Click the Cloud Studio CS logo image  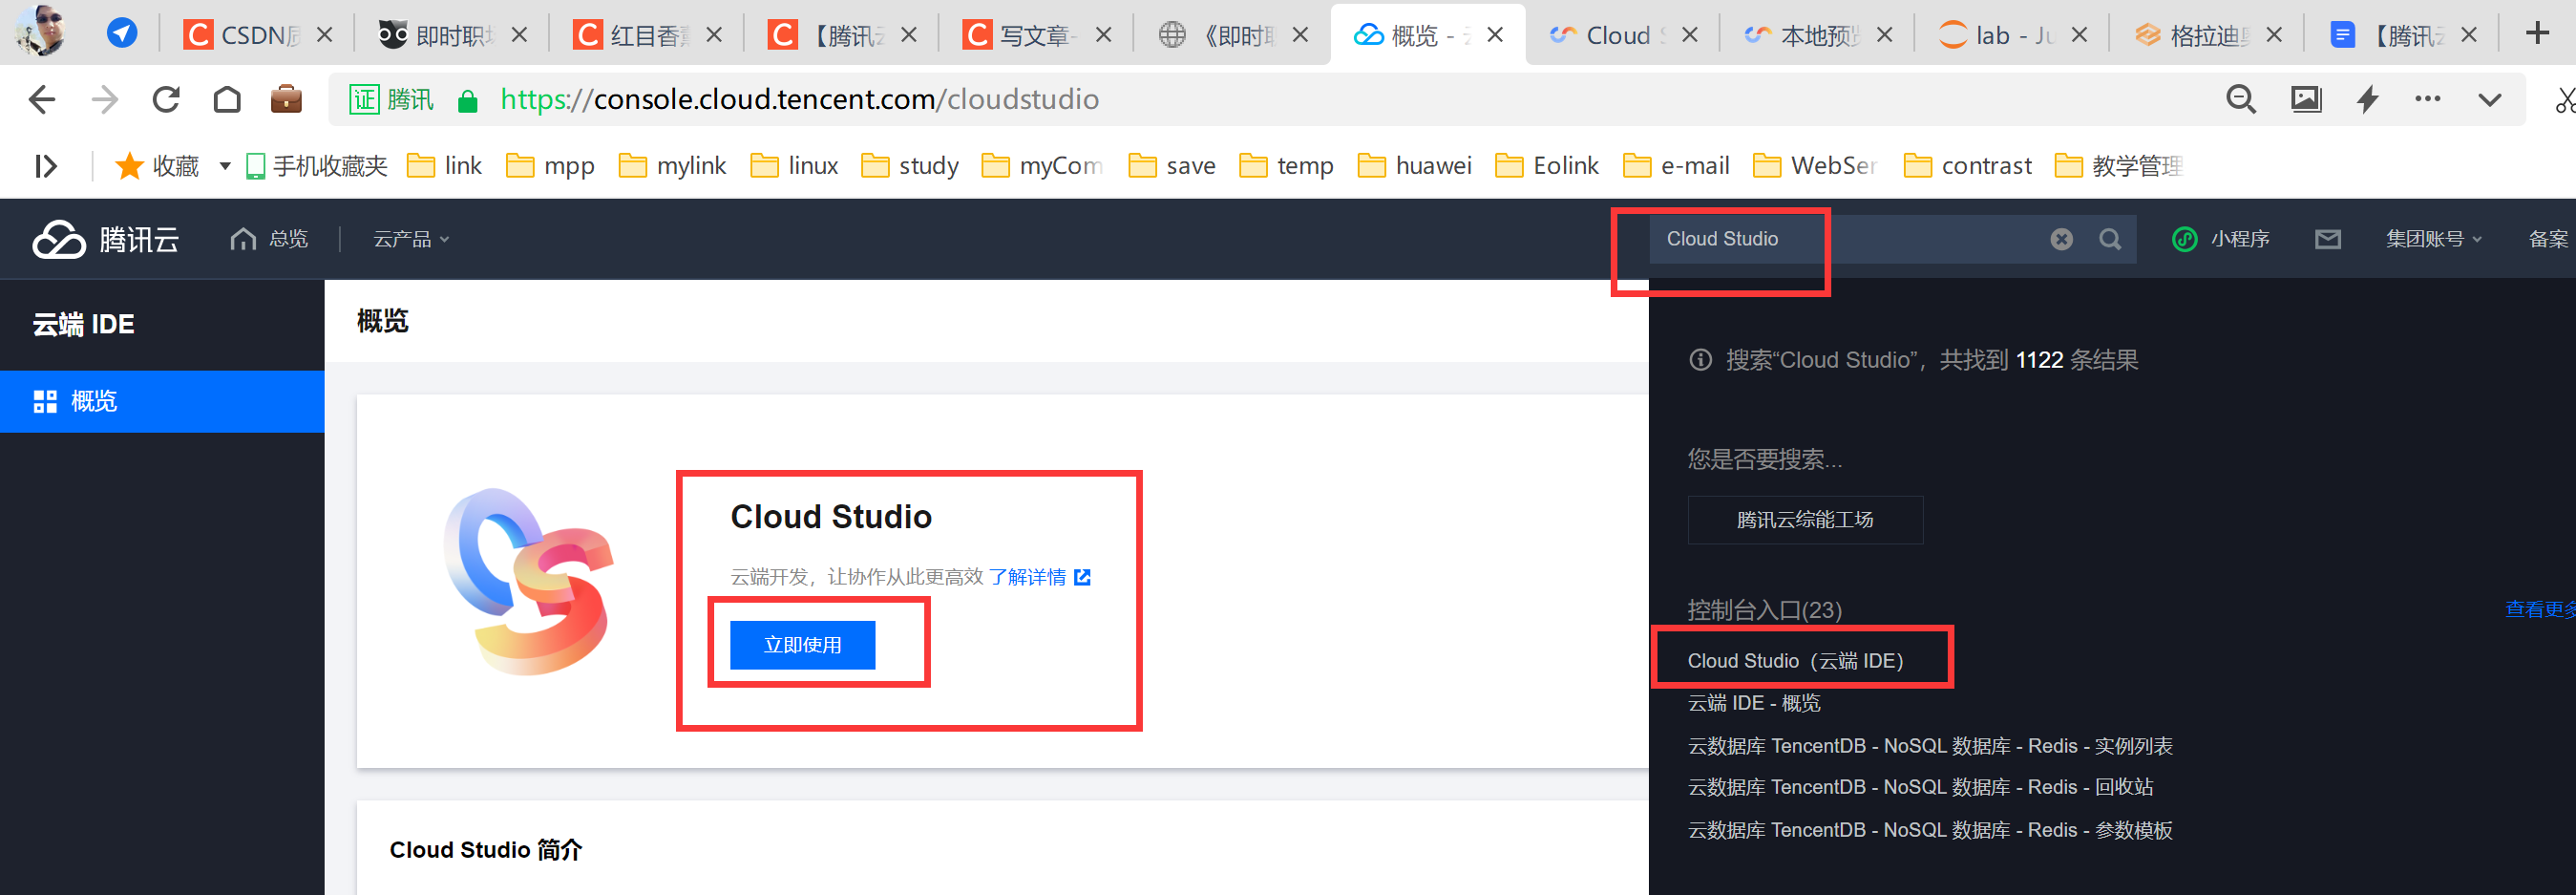(529, 581)
